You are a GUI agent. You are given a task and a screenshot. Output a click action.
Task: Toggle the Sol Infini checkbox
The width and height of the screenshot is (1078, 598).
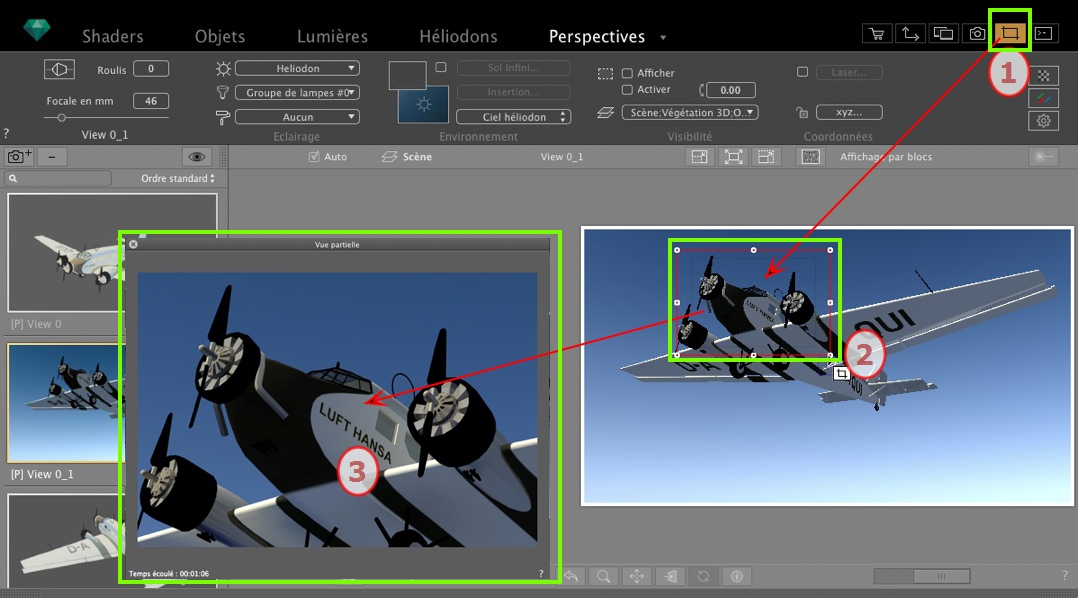(441, 67)
